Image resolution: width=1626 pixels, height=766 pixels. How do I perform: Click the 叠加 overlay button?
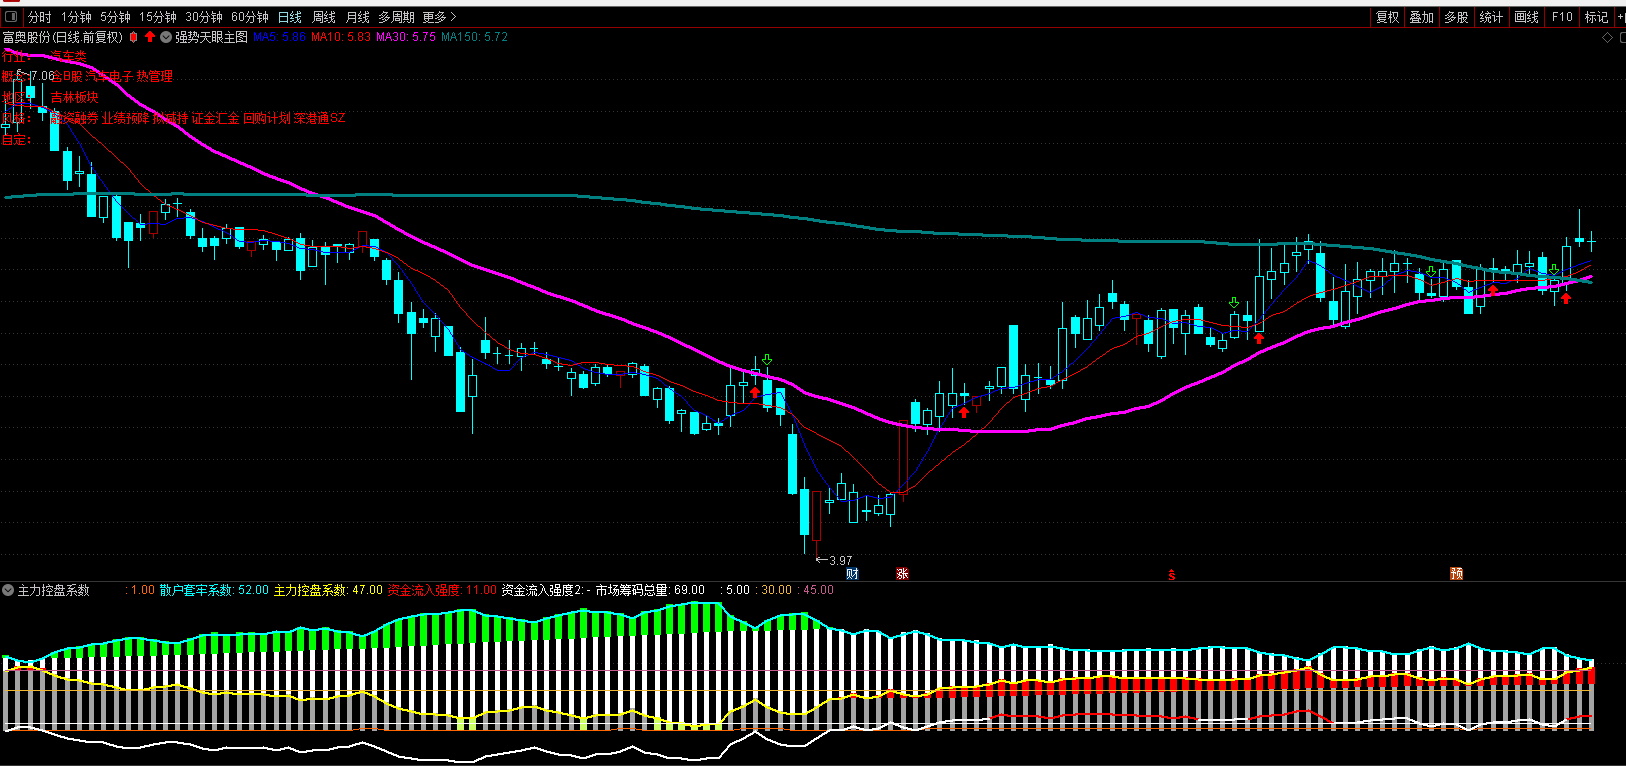pyautogui.click(x=1422, y=17)
